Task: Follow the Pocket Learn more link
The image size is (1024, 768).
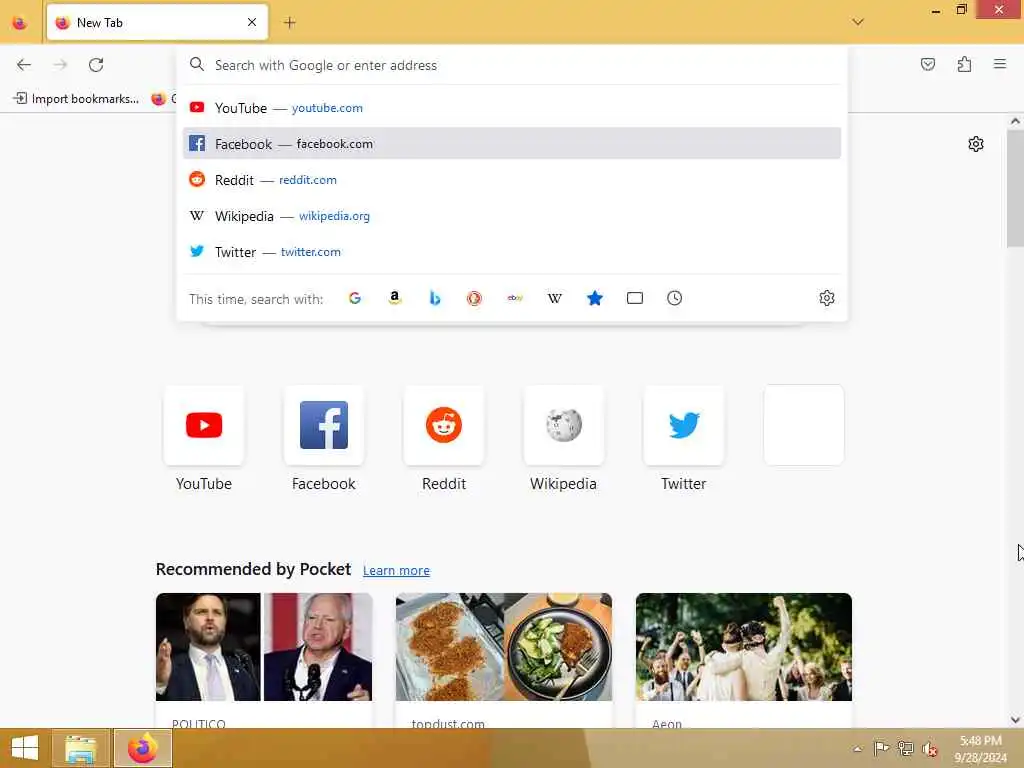Action: (396, 570)
